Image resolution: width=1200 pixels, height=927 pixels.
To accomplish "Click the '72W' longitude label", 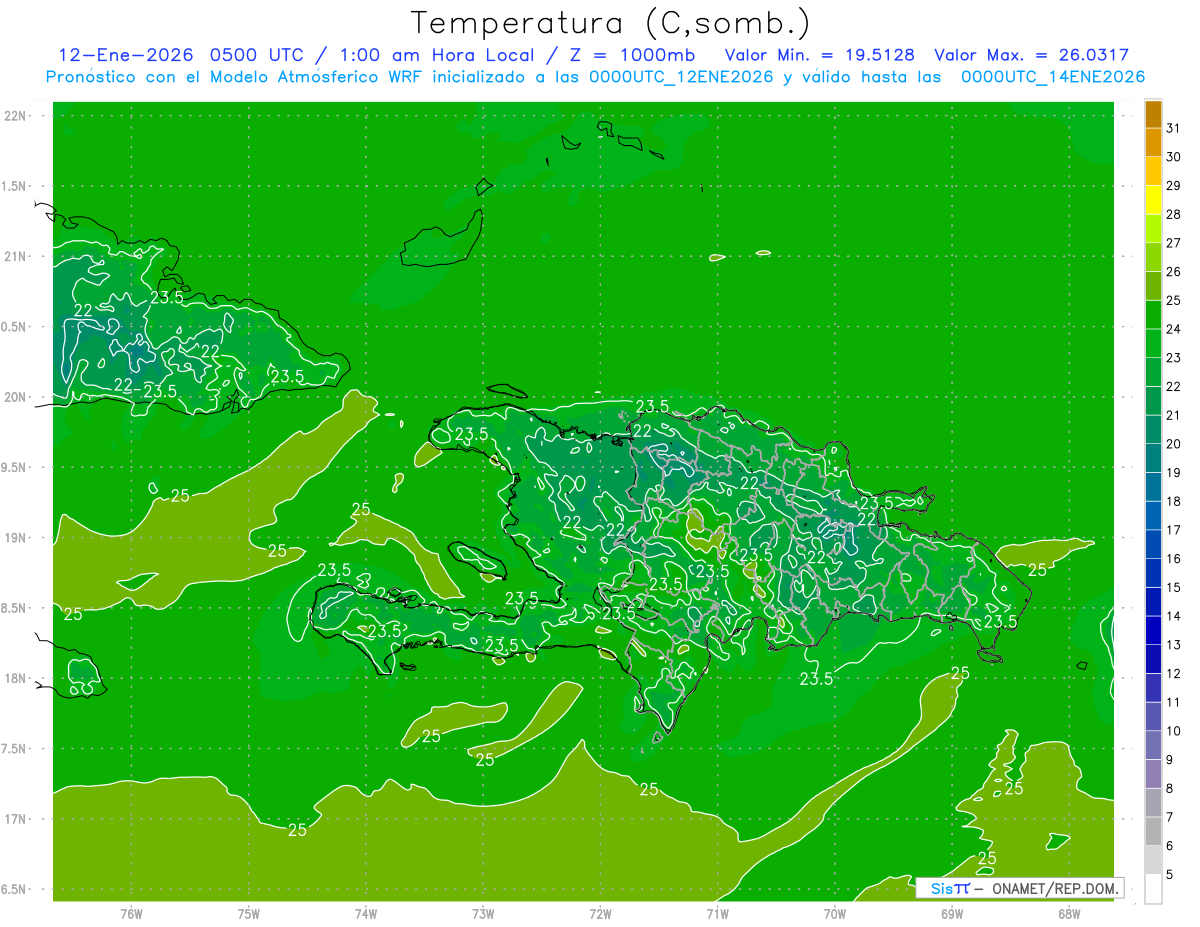I will coord(600,913).
